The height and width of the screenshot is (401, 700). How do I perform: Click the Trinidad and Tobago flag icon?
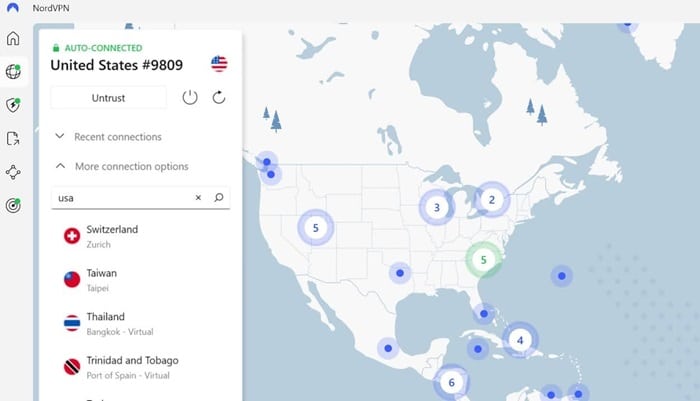pyautogui.click(x=72, y=367)
